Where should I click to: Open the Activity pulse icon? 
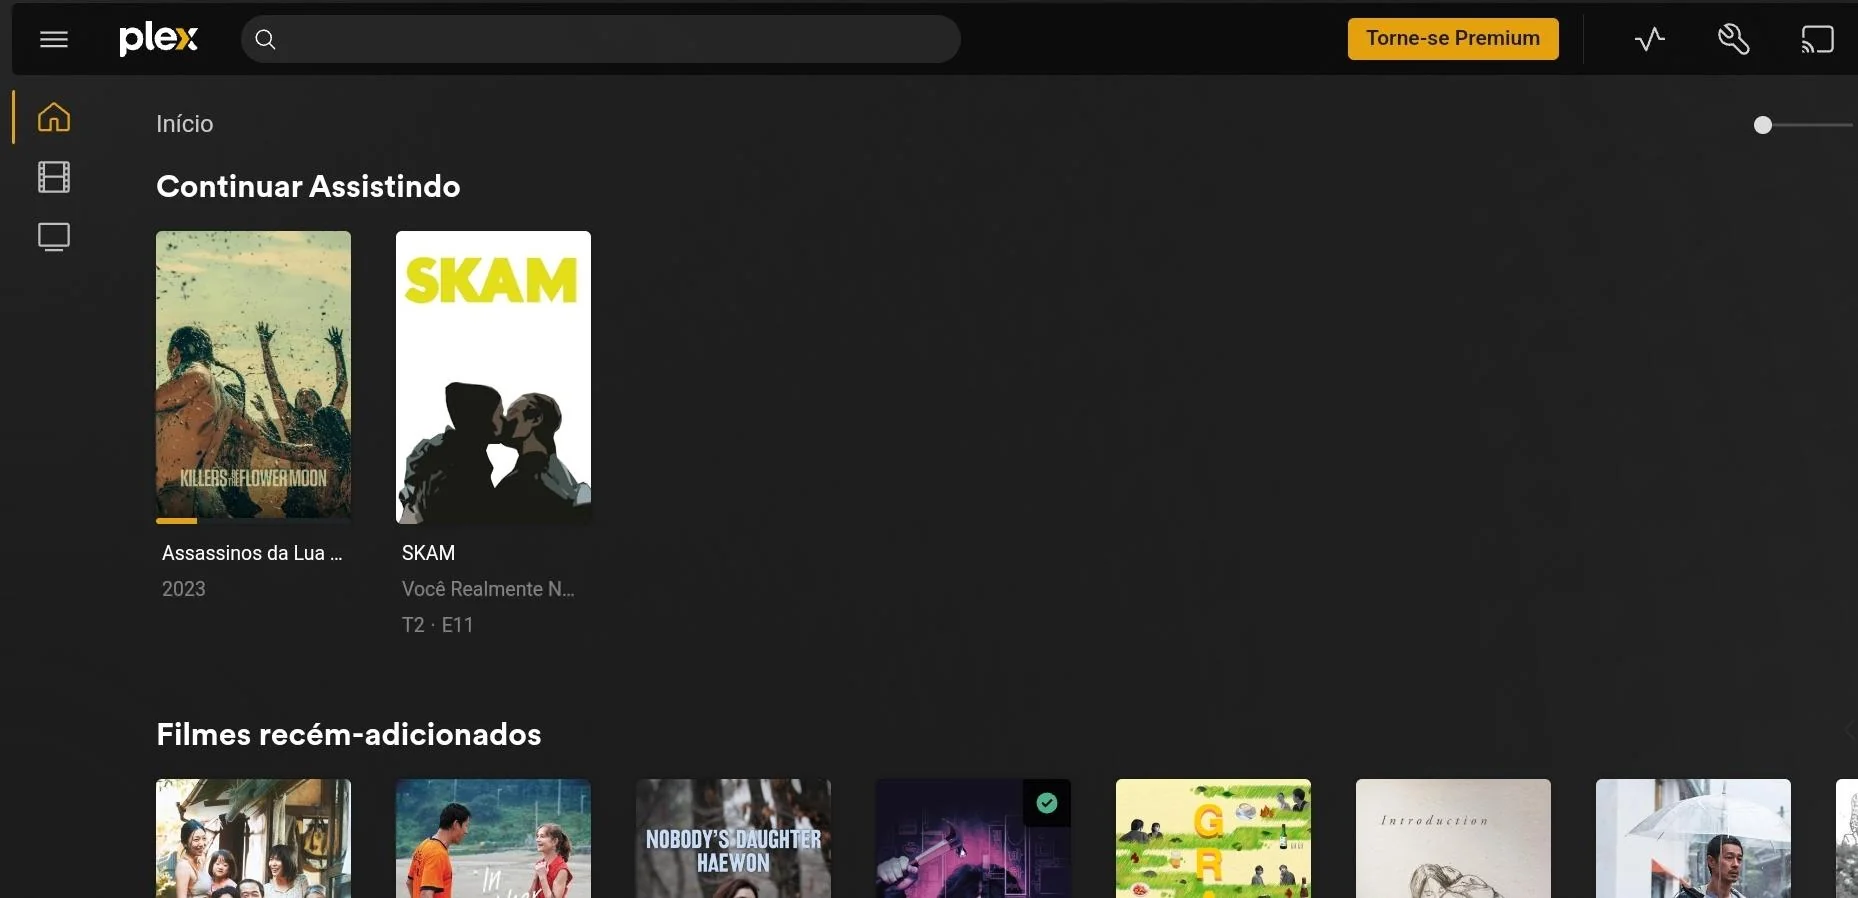coord(1649,39)
